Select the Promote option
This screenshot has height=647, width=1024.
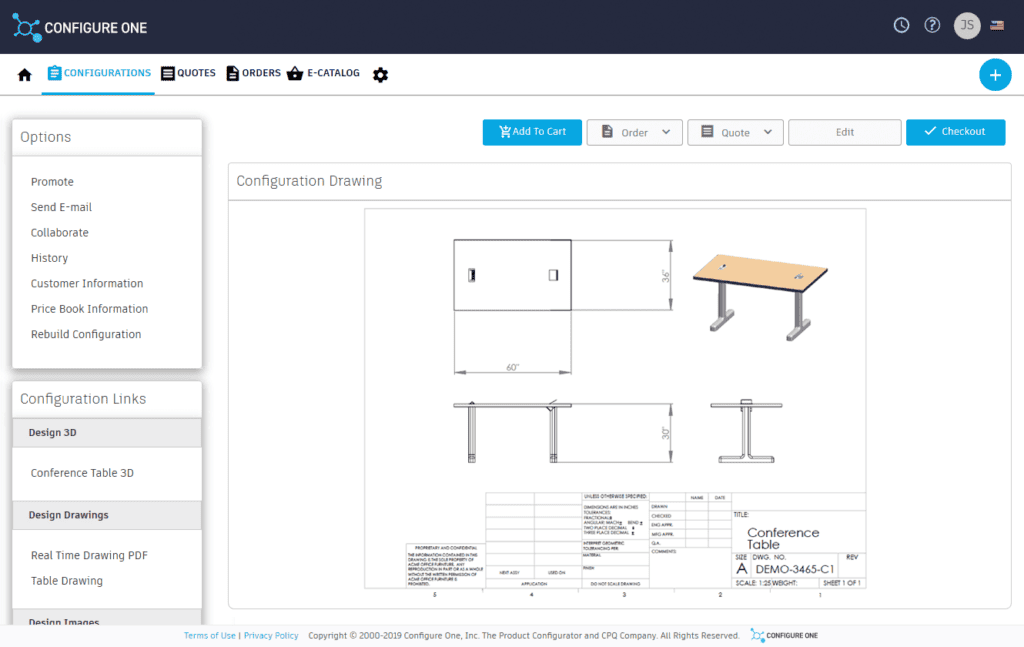coord(52,181)
